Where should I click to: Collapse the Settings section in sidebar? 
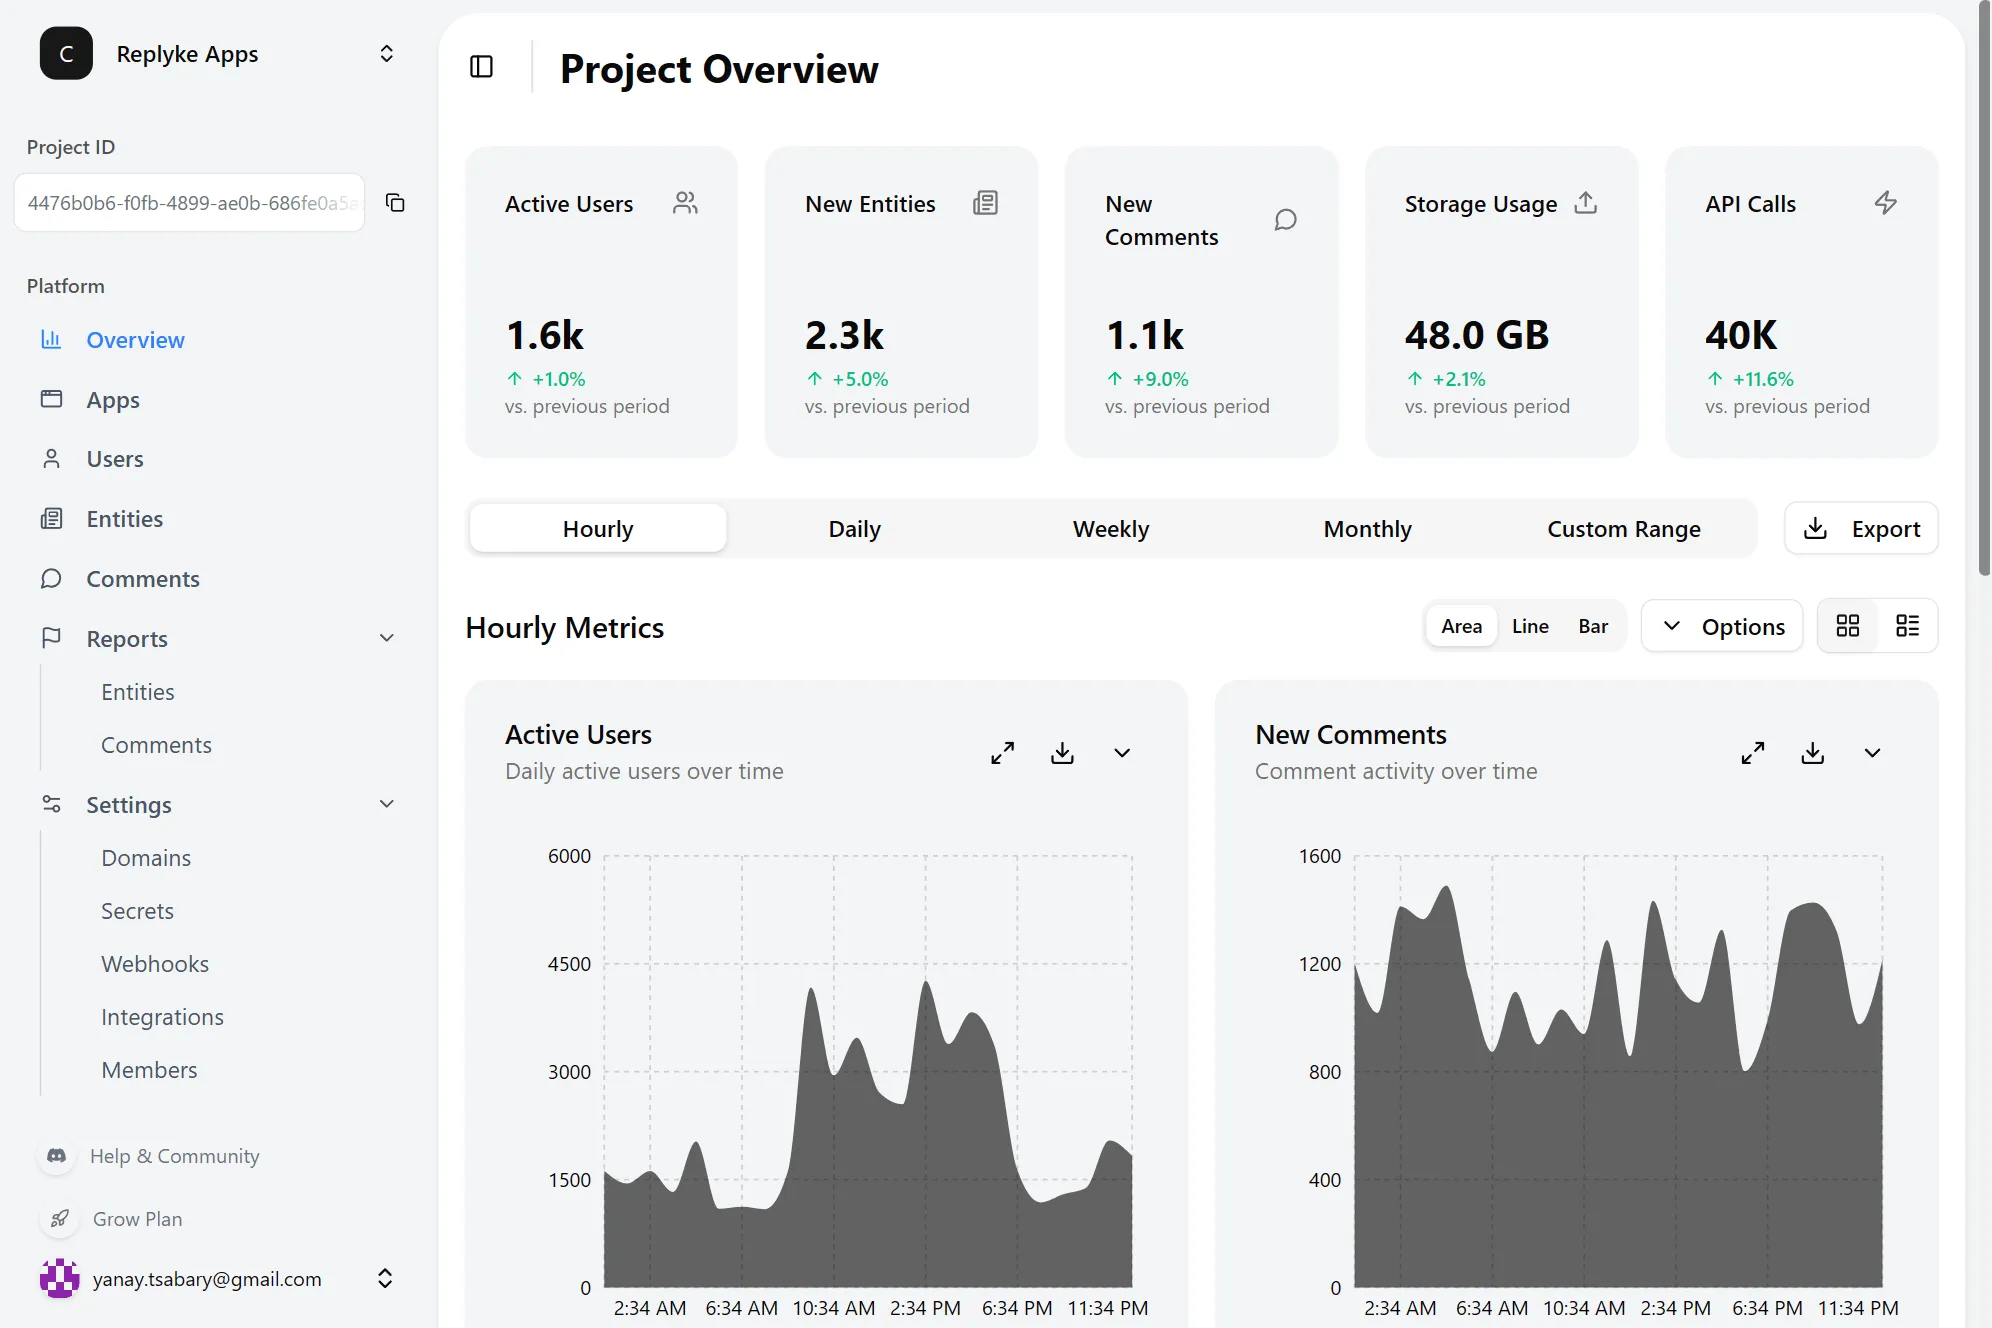tap(386, 803)
